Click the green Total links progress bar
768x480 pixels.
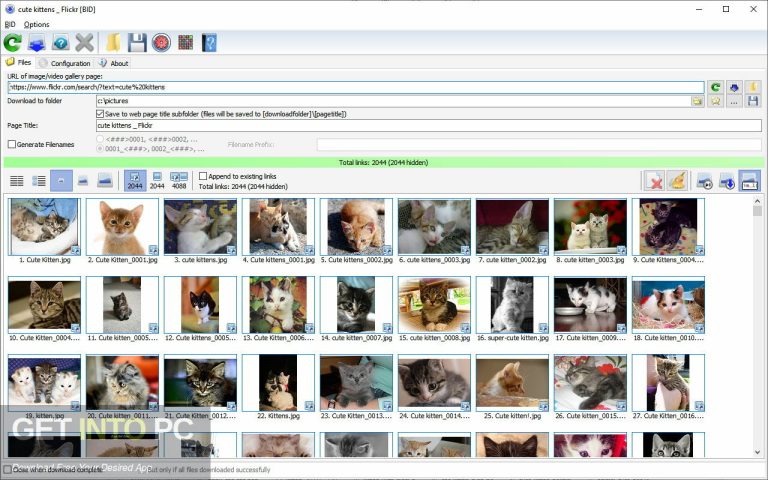[384, 163]
